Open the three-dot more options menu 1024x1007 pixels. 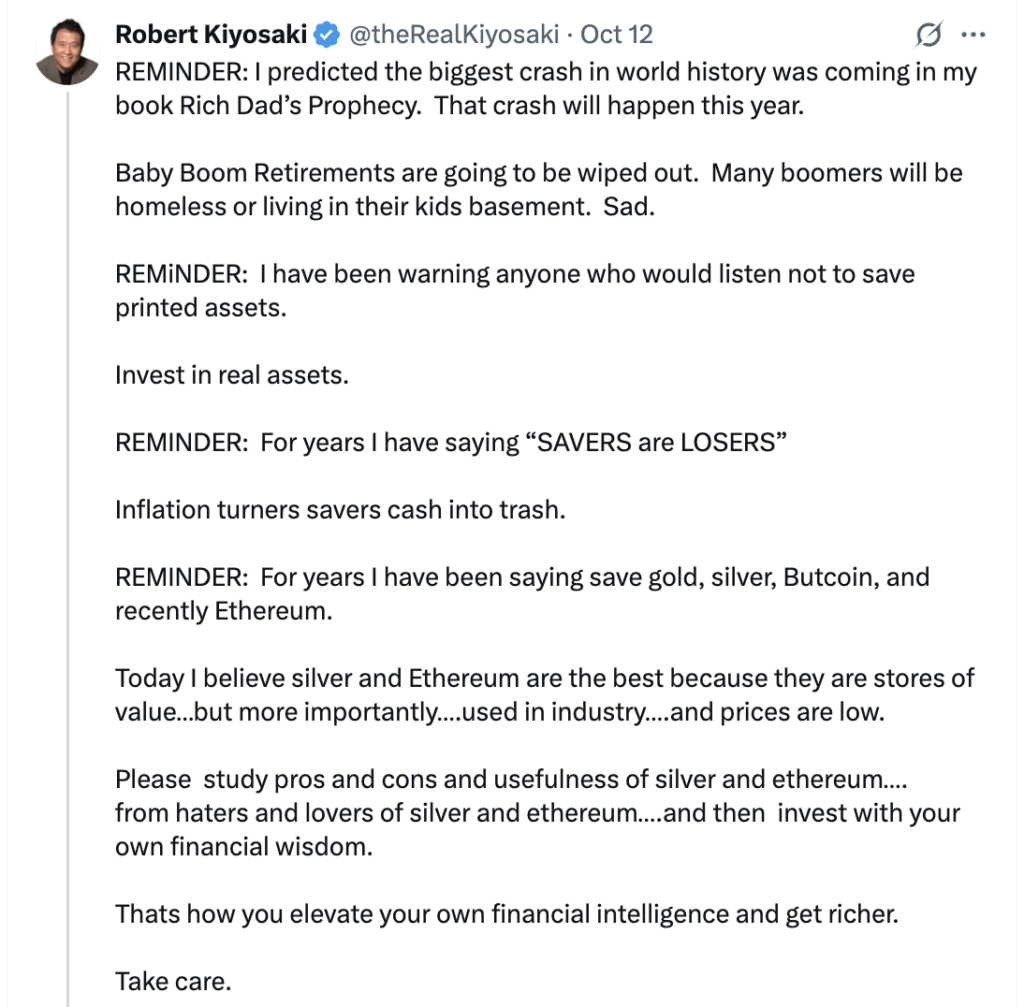973,35
